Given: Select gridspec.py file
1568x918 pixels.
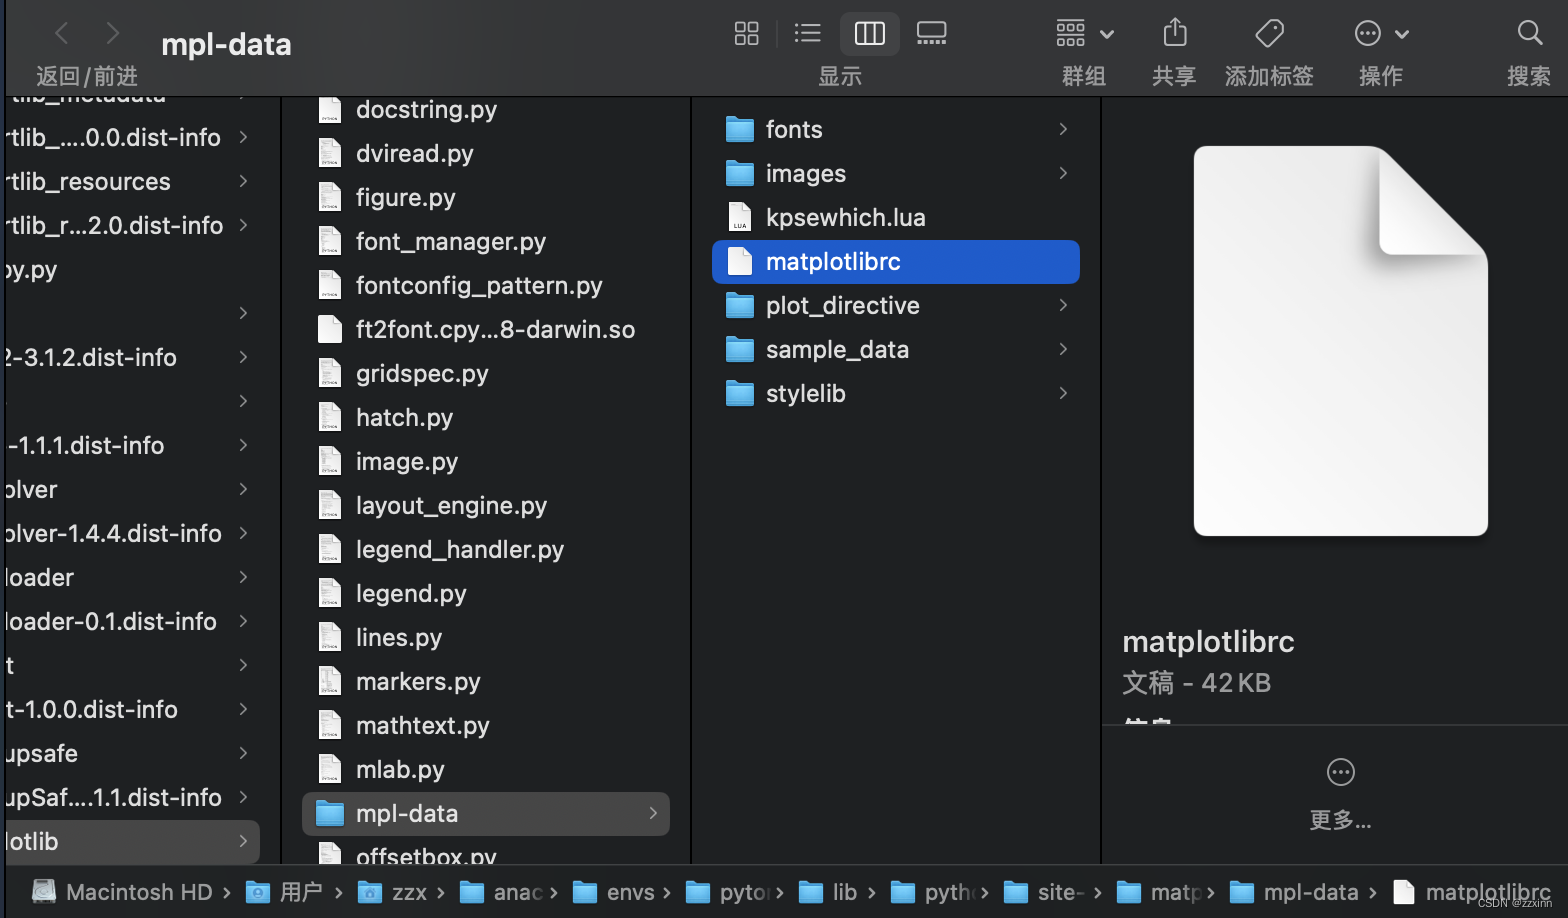Looking at the screenshot, I should point(486,374).
